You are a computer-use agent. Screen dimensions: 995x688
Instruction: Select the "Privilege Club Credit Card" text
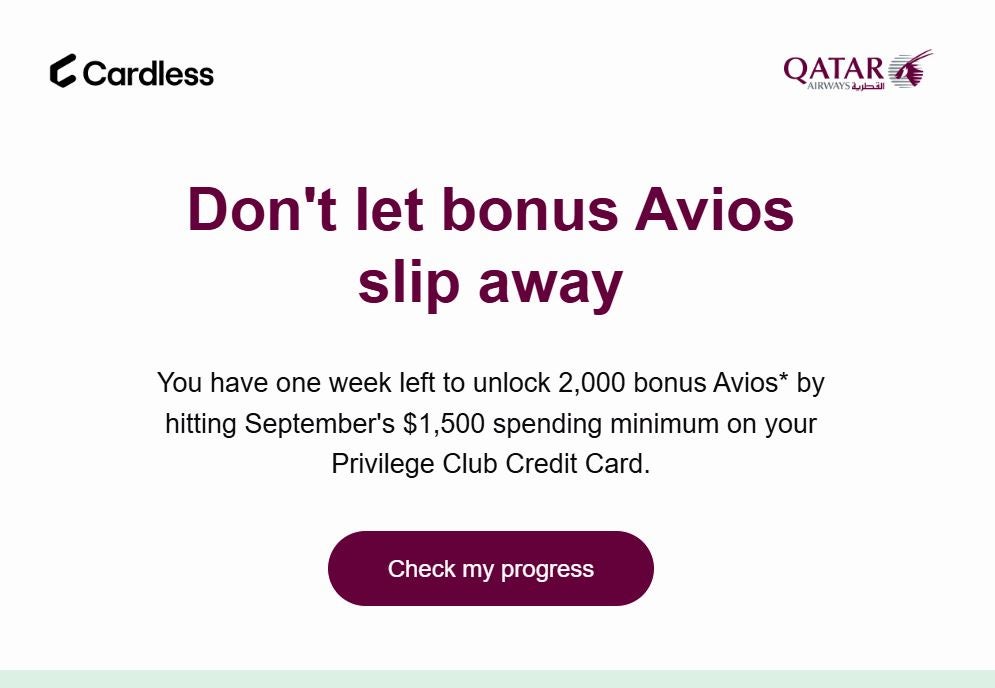click(x=491, y=463)
